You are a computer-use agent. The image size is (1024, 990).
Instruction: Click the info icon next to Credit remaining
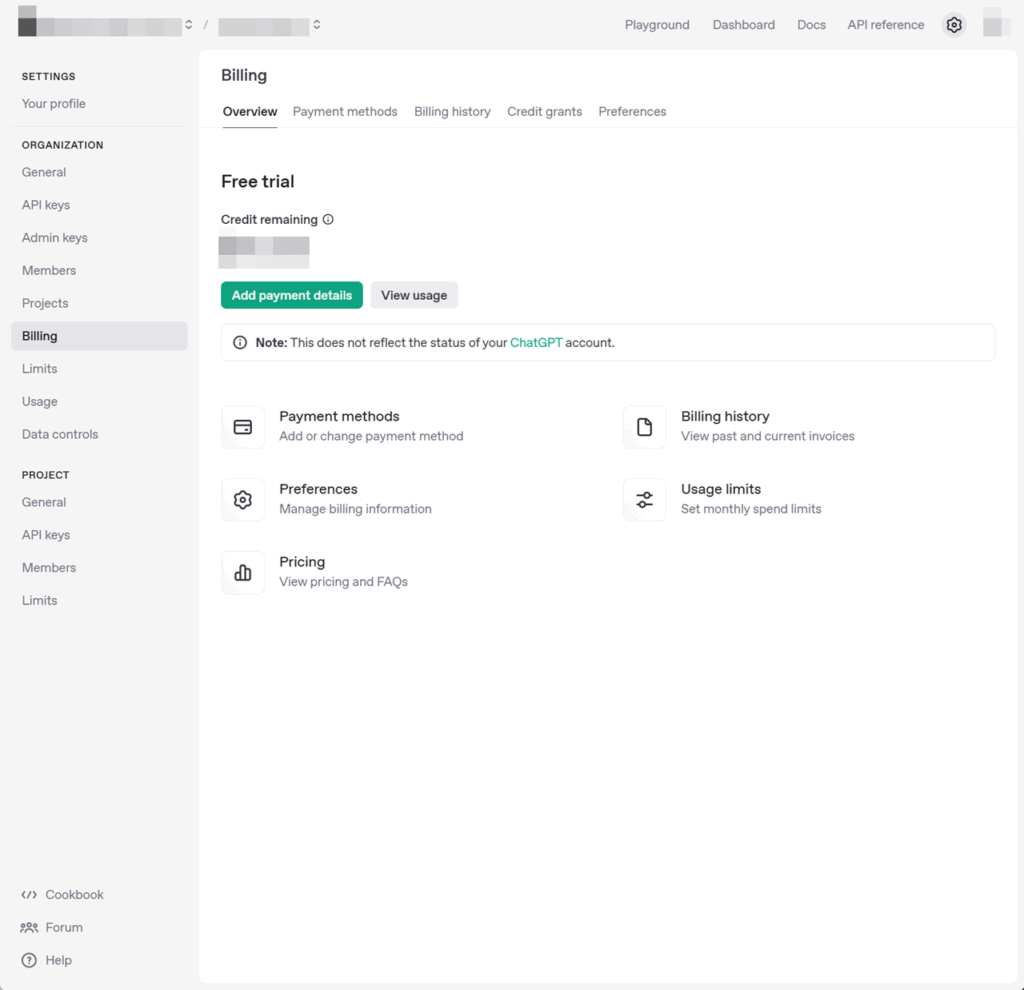click(326, 219)
